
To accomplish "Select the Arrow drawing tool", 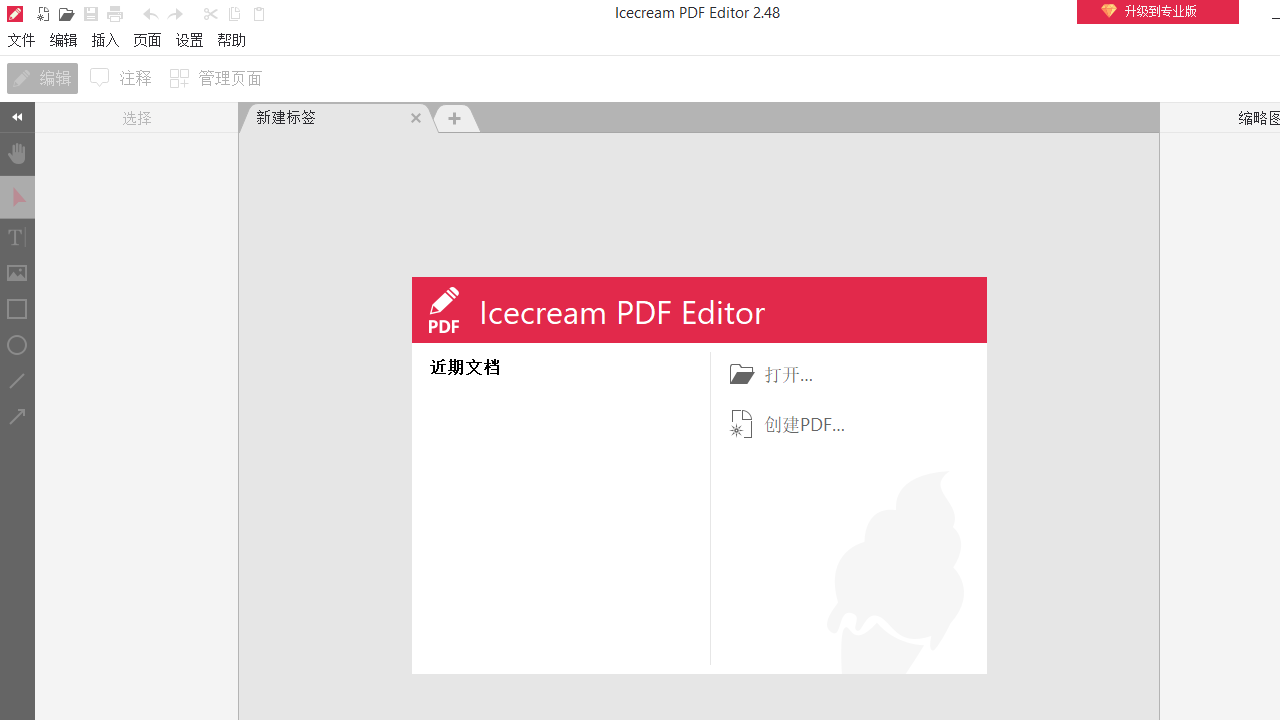I will pyautogui.click(x=16, y=416).
